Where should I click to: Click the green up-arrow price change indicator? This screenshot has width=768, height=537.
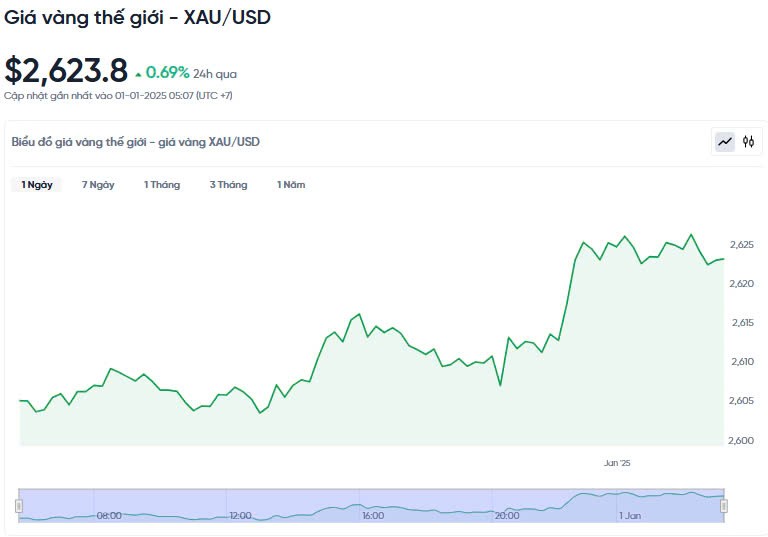138,74
